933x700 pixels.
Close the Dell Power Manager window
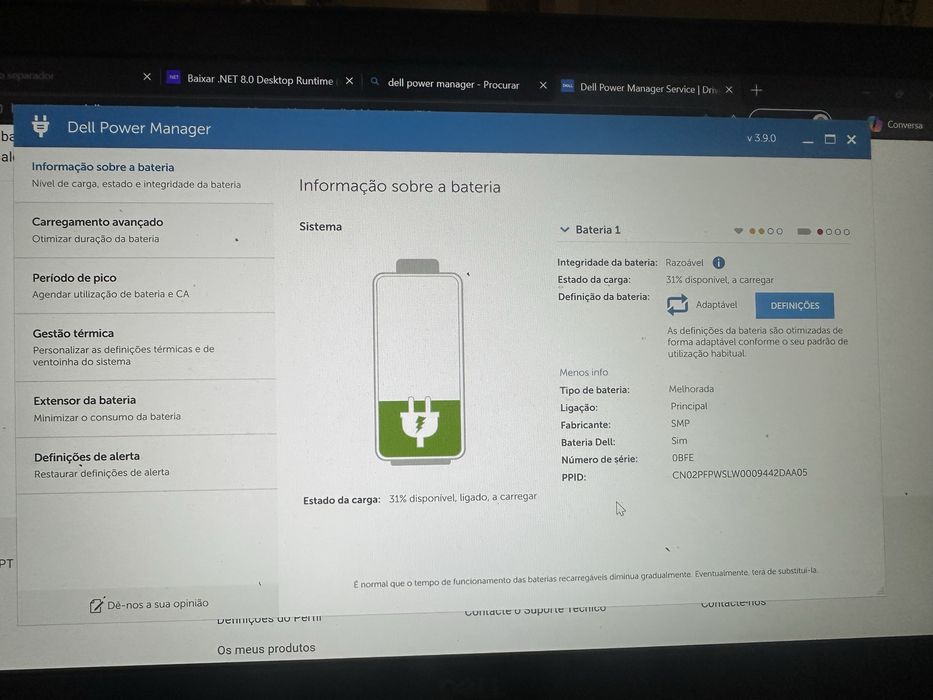(x=851, y=139)
